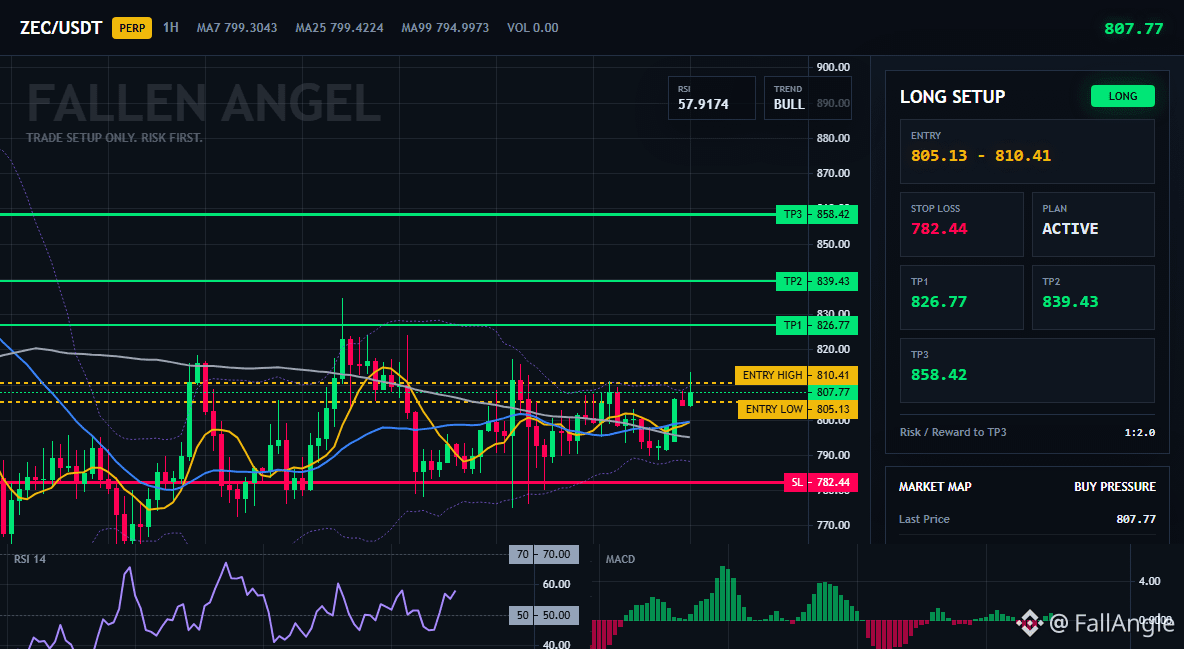Click the ENTRY LOW chart tag
This screenshot has width=1184, height=649.
[x=773, y=409]
